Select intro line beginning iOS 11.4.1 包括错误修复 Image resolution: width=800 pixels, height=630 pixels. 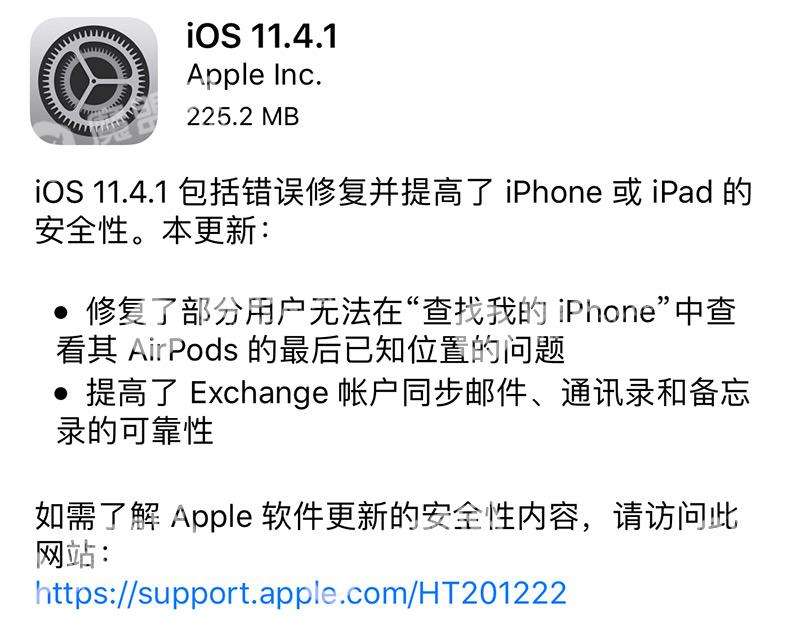tap(393, 192)
